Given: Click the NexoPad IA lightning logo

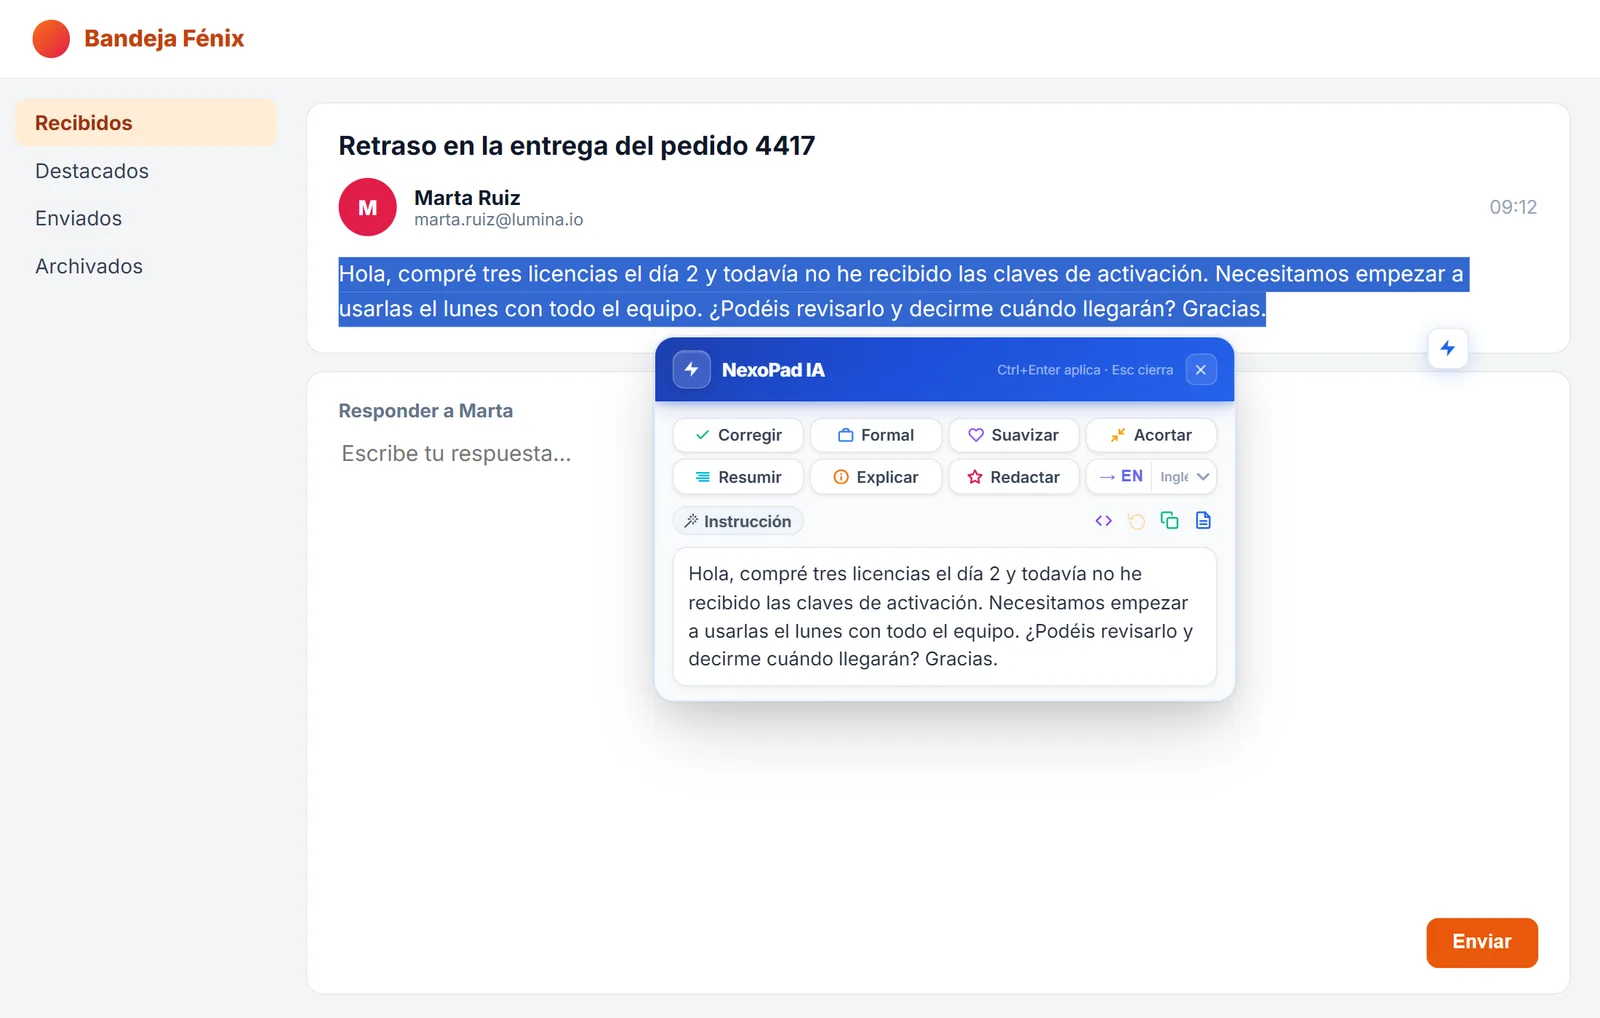Looking at the screenshot, I should (691, 369).
